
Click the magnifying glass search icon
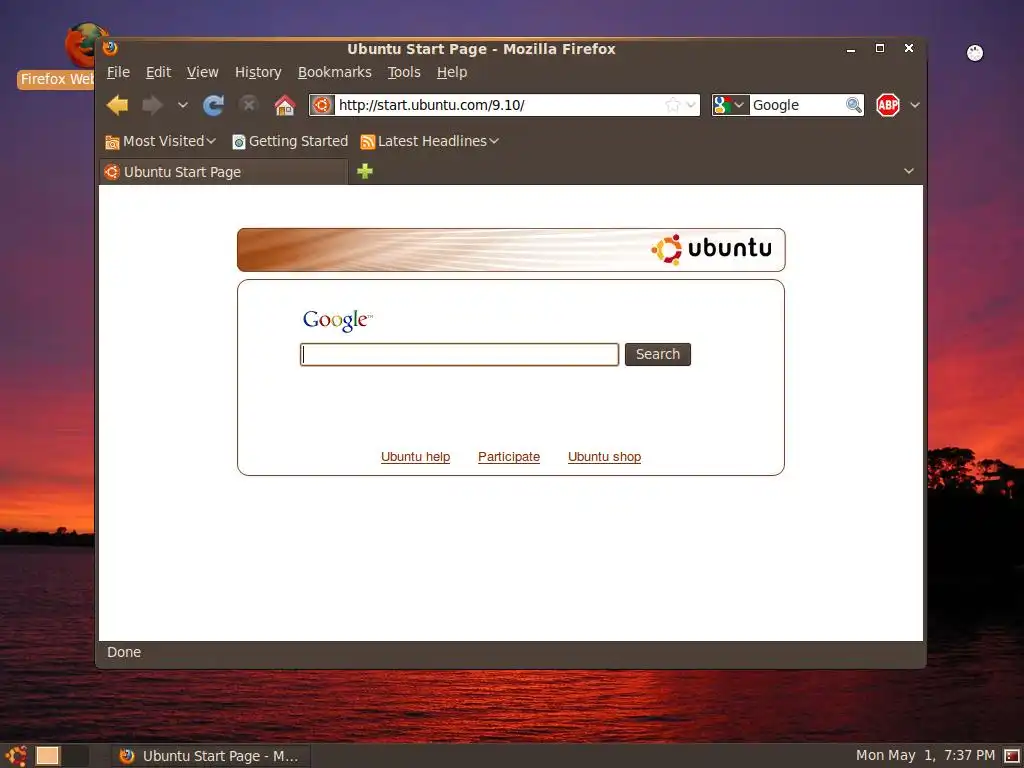click(854, 105)
